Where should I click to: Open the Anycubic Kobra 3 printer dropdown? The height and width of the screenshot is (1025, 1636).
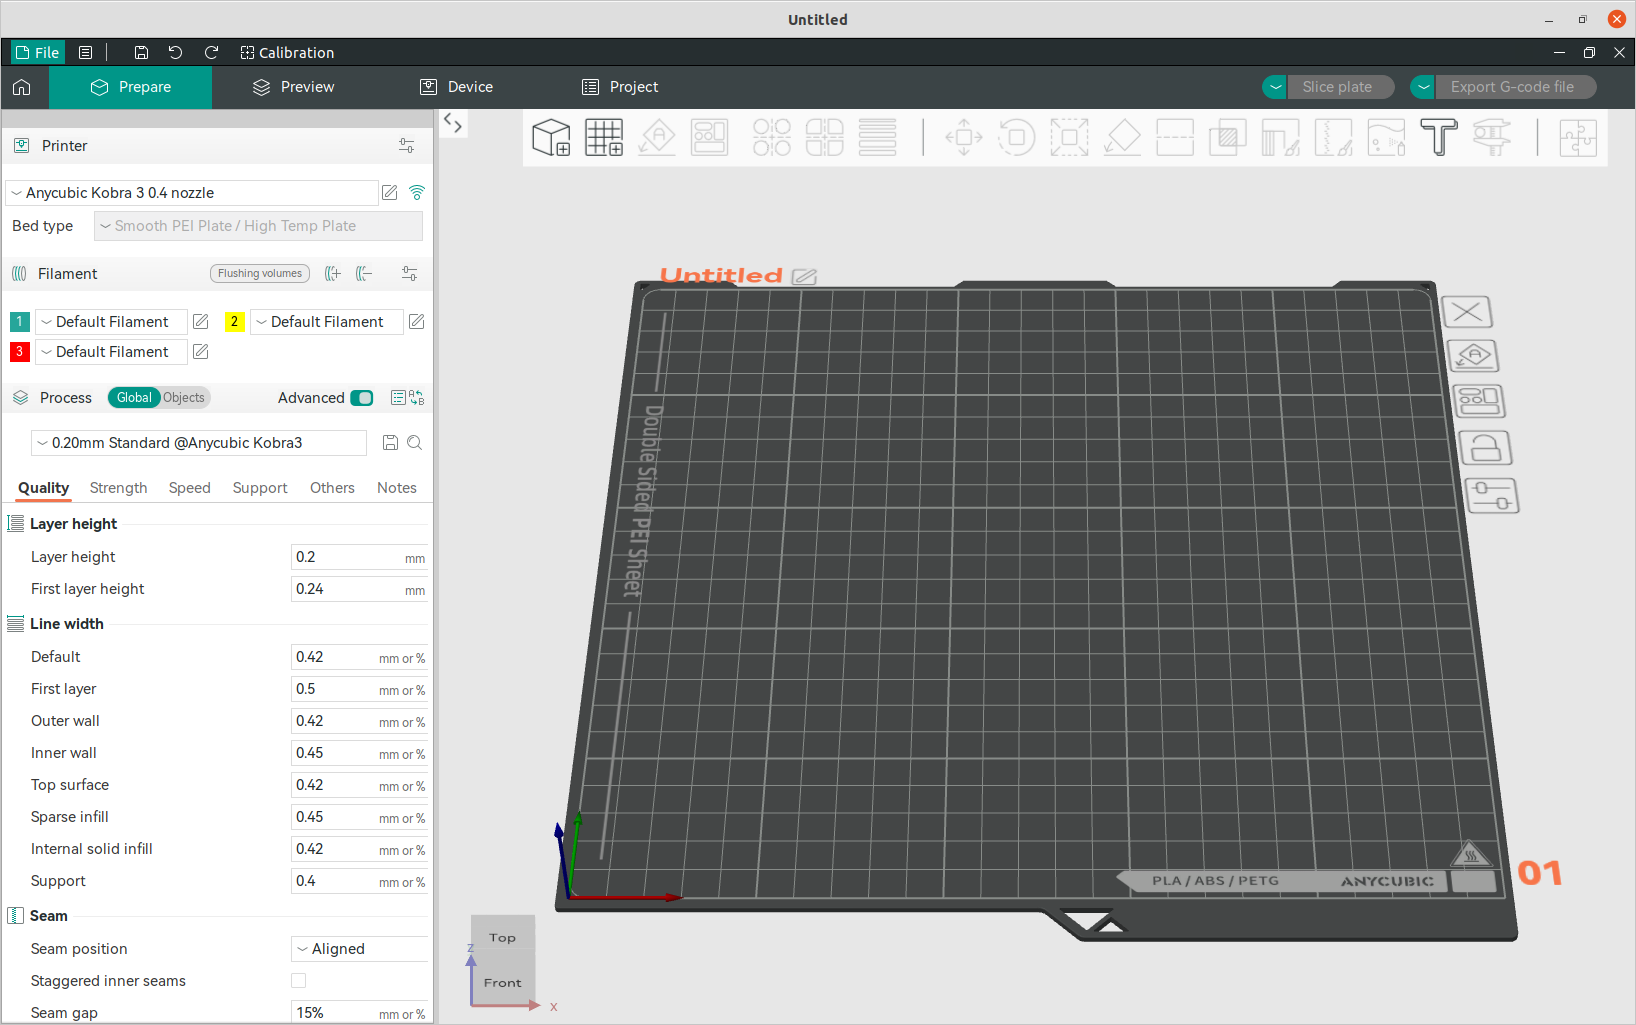pos(192,193)
